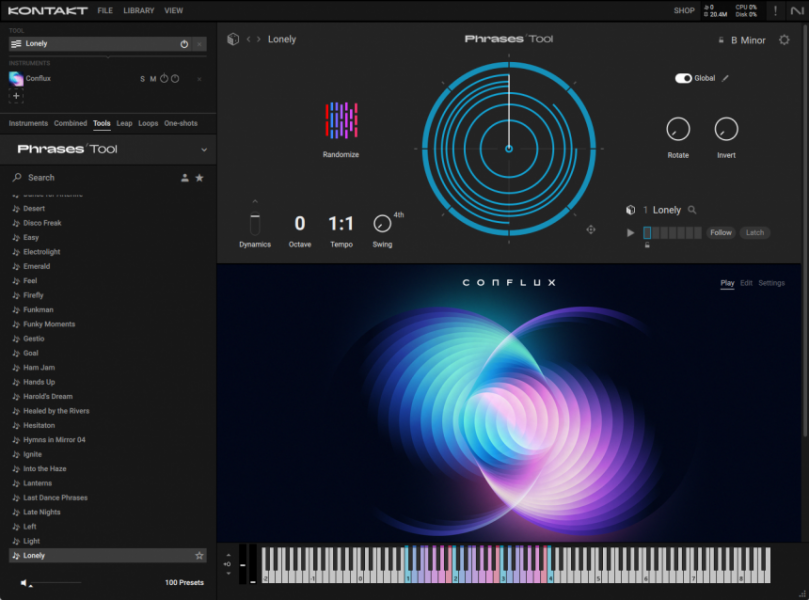Turn the Rotate knob control
Image resolution: width=809 pixels, height=600 pixels.
[678, 130]
